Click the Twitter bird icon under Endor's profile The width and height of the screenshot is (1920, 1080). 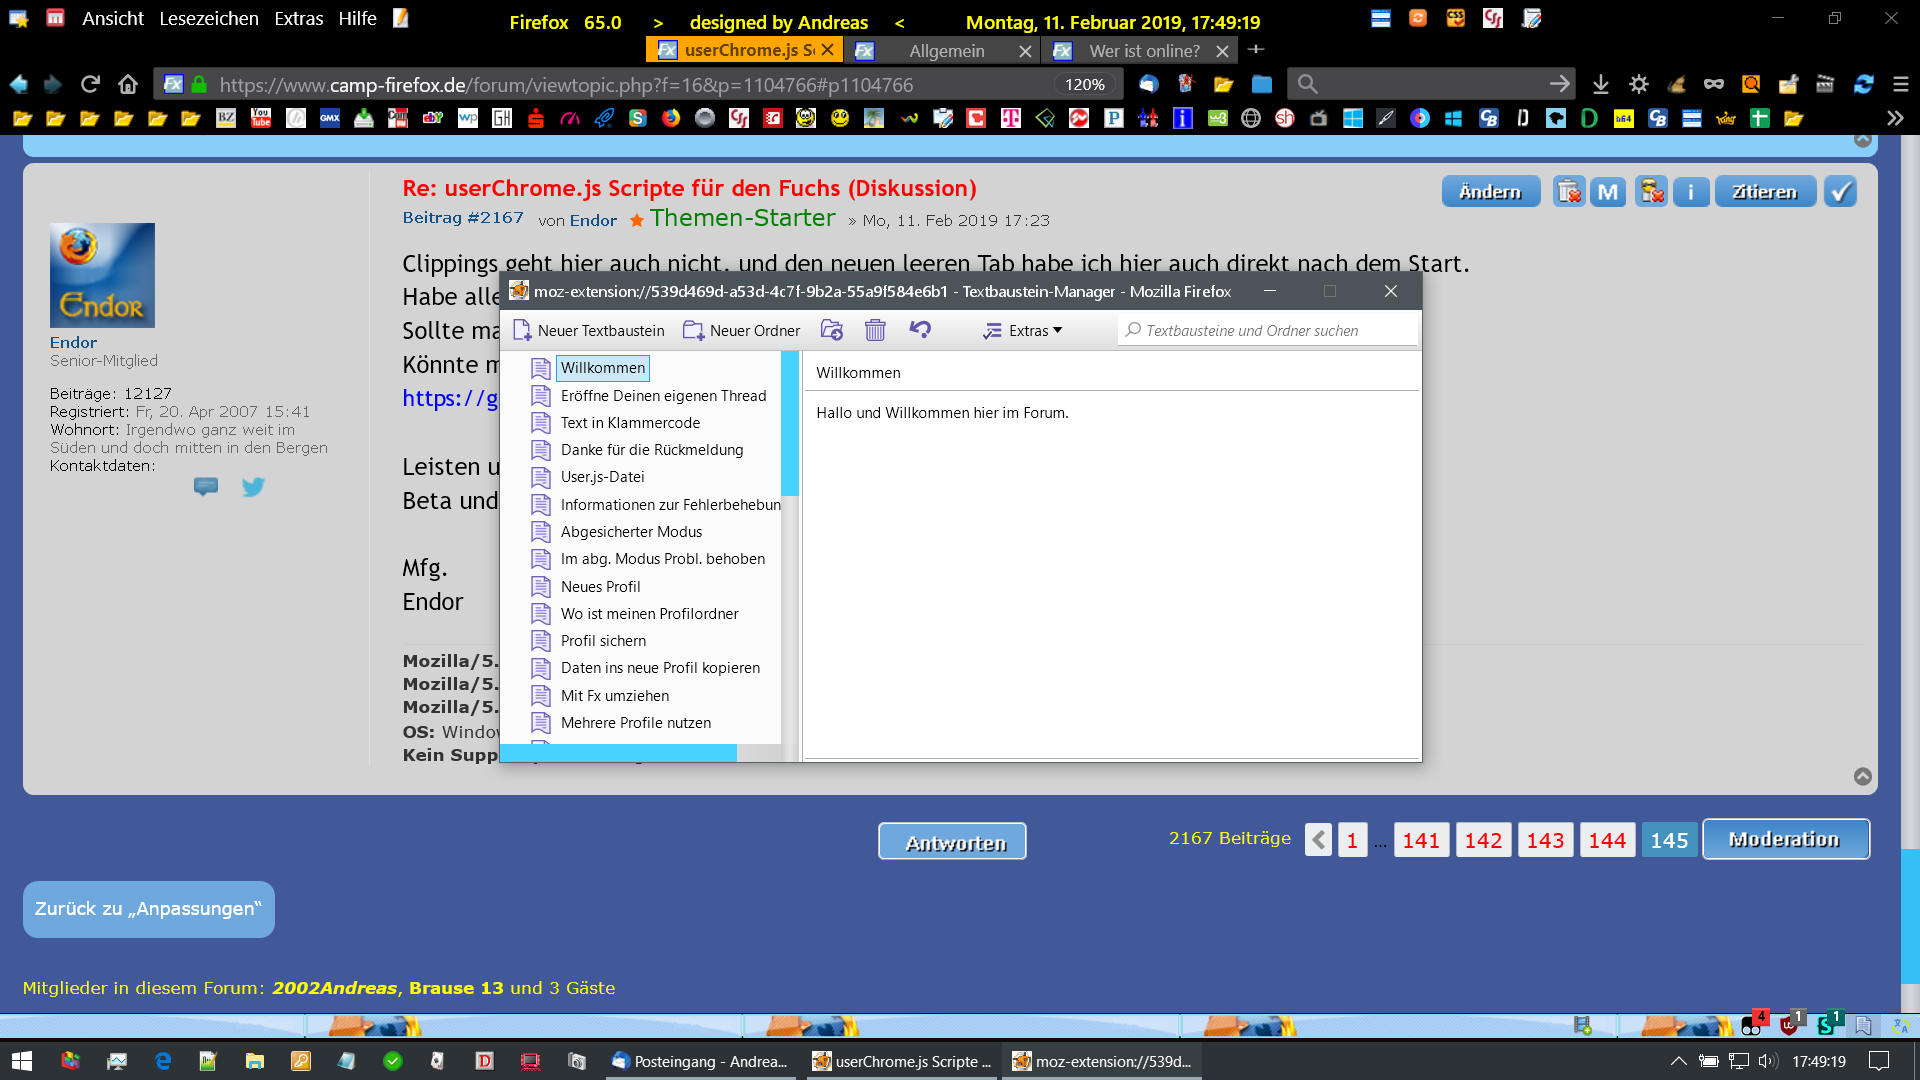(253, 487)
